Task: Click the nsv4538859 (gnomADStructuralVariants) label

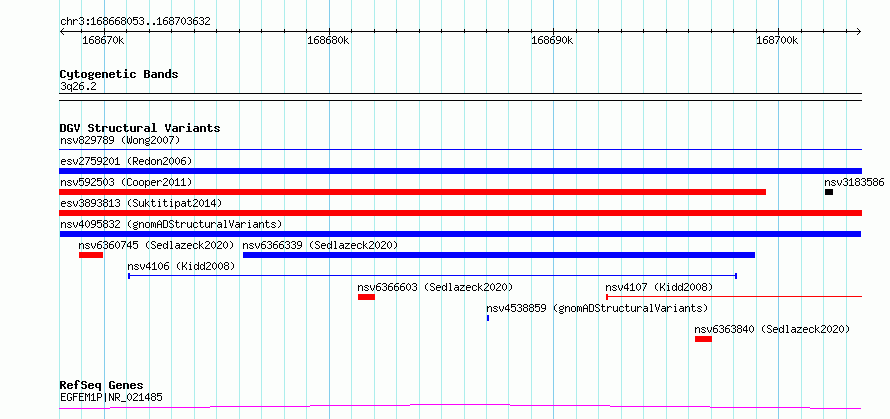Action: (x=597, y=308)
